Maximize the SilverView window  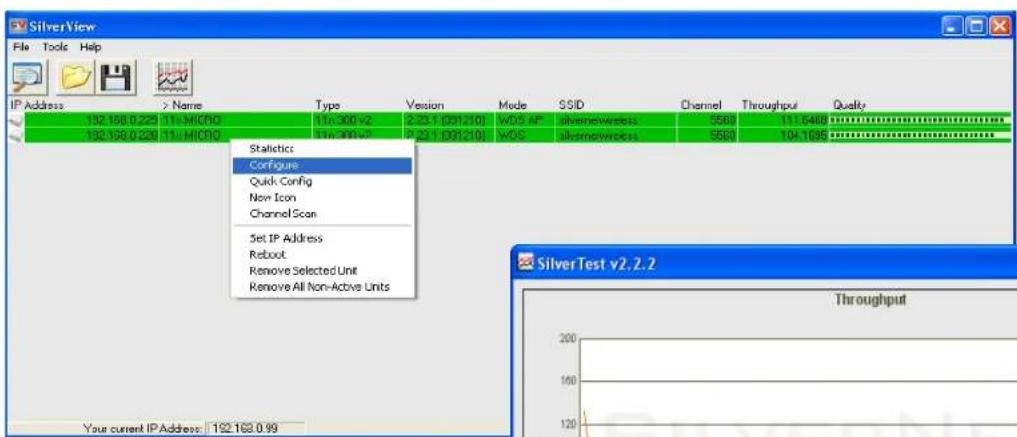(x=976, y=27)
